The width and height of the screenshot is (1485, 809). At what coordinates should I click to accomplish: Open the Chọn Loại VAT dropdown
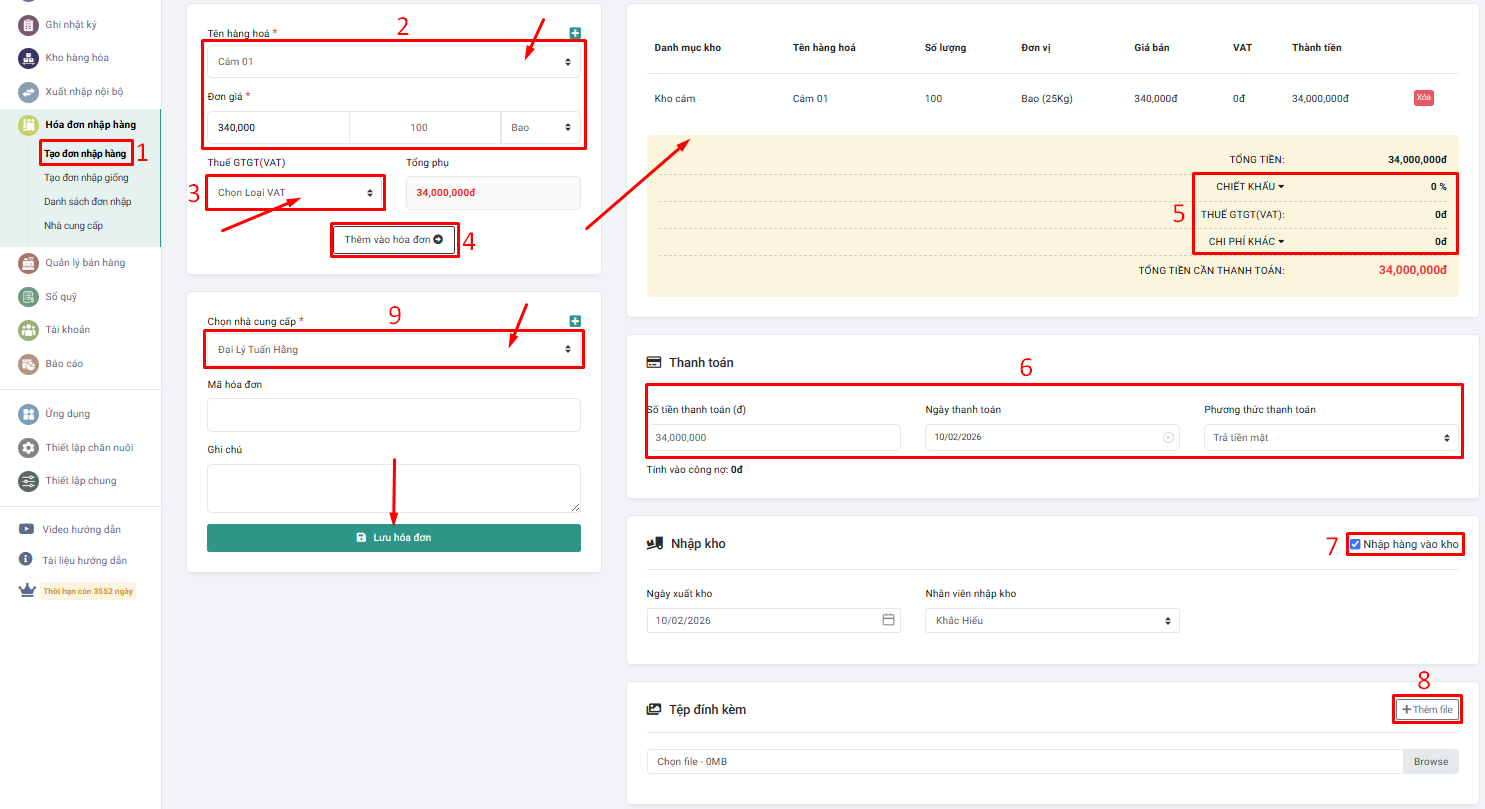[x=295, y=192]
